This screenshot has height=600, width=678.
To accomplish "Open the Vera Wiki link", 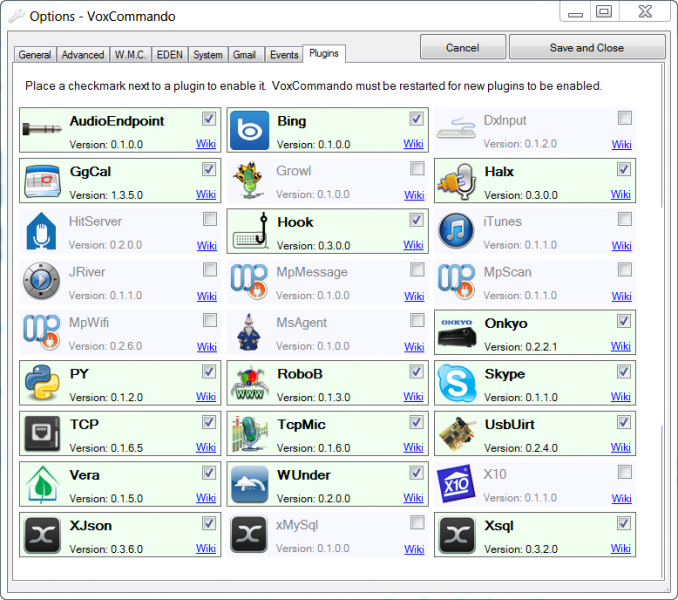I will coord(206,498).
